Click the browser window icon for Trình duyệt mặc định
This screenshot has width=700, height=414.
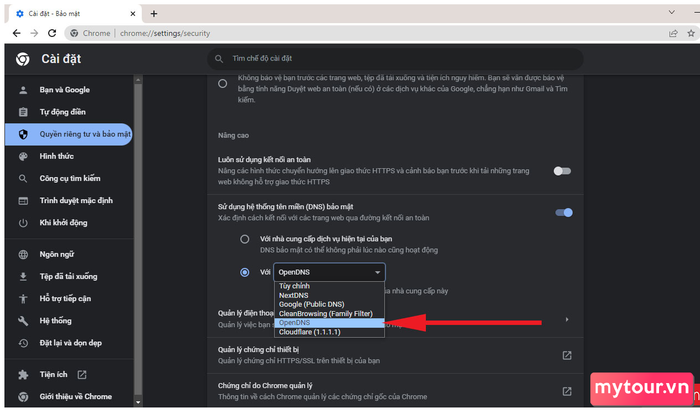tap(23, 201)
